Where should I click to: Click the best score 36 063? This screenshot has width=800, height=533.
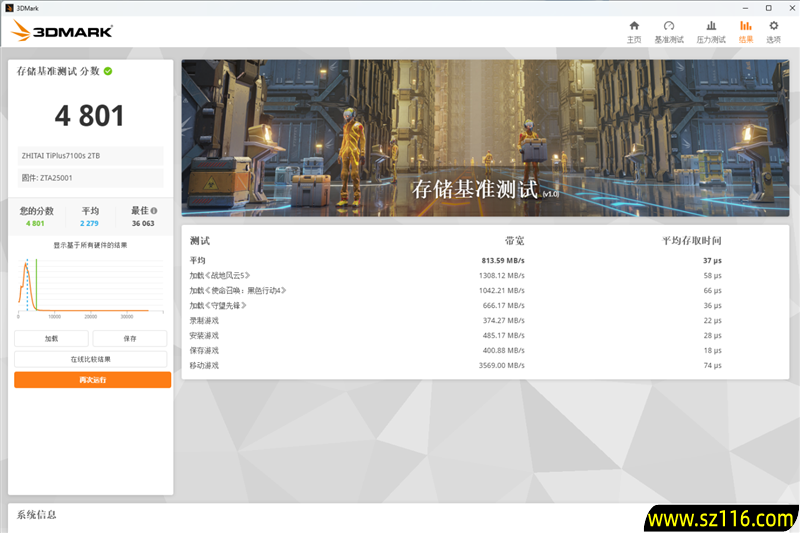pos(143,223)
